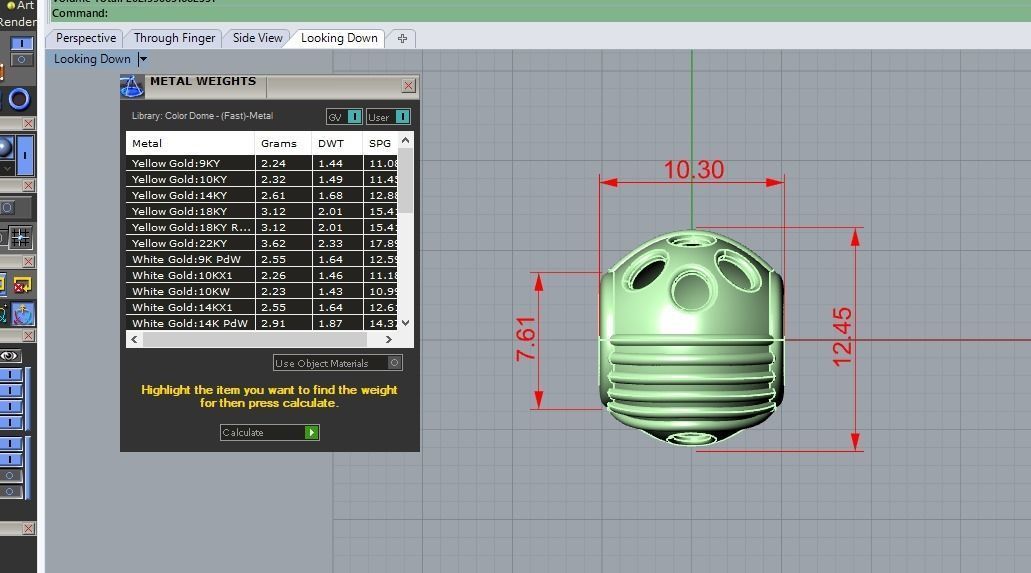Viewport: 1031px width, 573px height.
Task: Click the metal list scroll-right arrow
Action: coord(389,339)
